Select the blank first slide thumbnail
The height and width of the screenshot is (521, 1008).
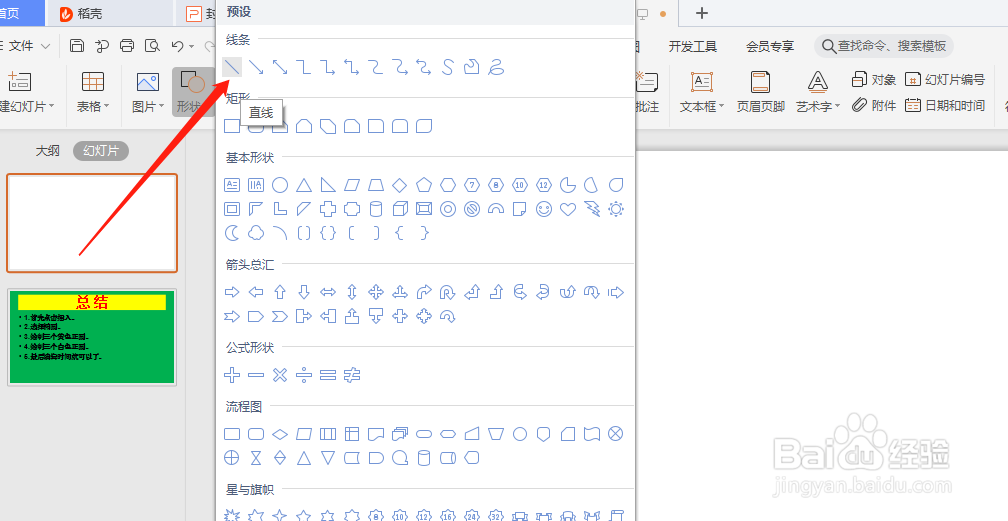pyautogui.click(x=92, y=223)
